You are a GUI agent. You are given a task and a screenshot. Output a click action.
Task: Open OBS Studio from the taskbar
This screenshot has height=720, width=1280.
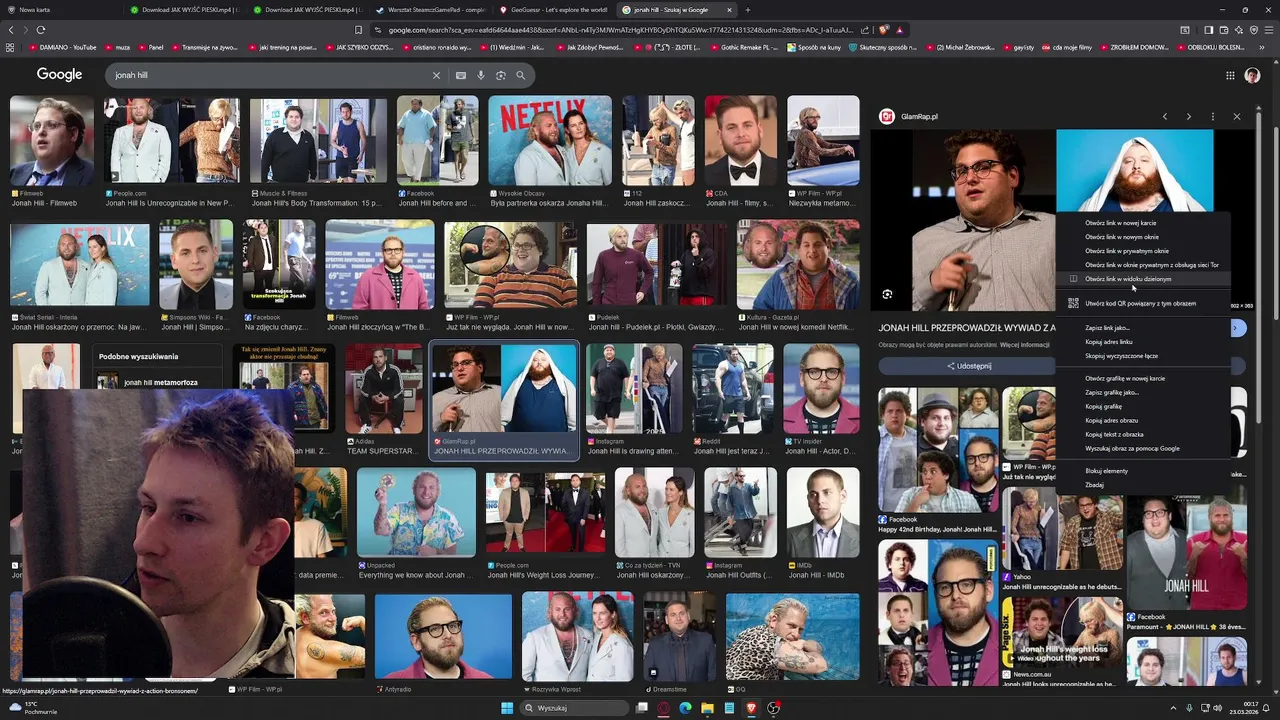tap(773, 708)
